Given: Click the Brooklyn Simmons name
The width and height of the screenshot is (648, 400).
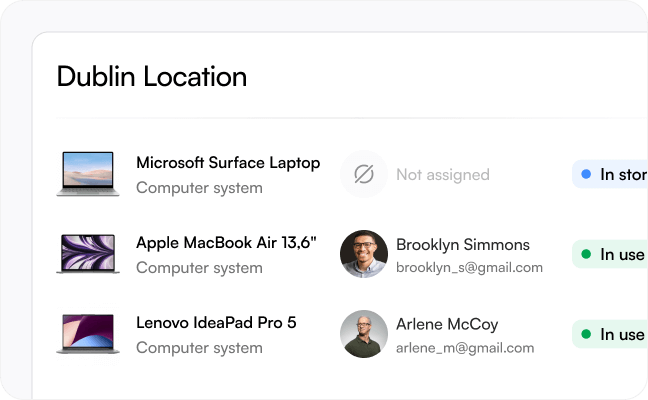Looking at the screenshot, I should (463, 245).
